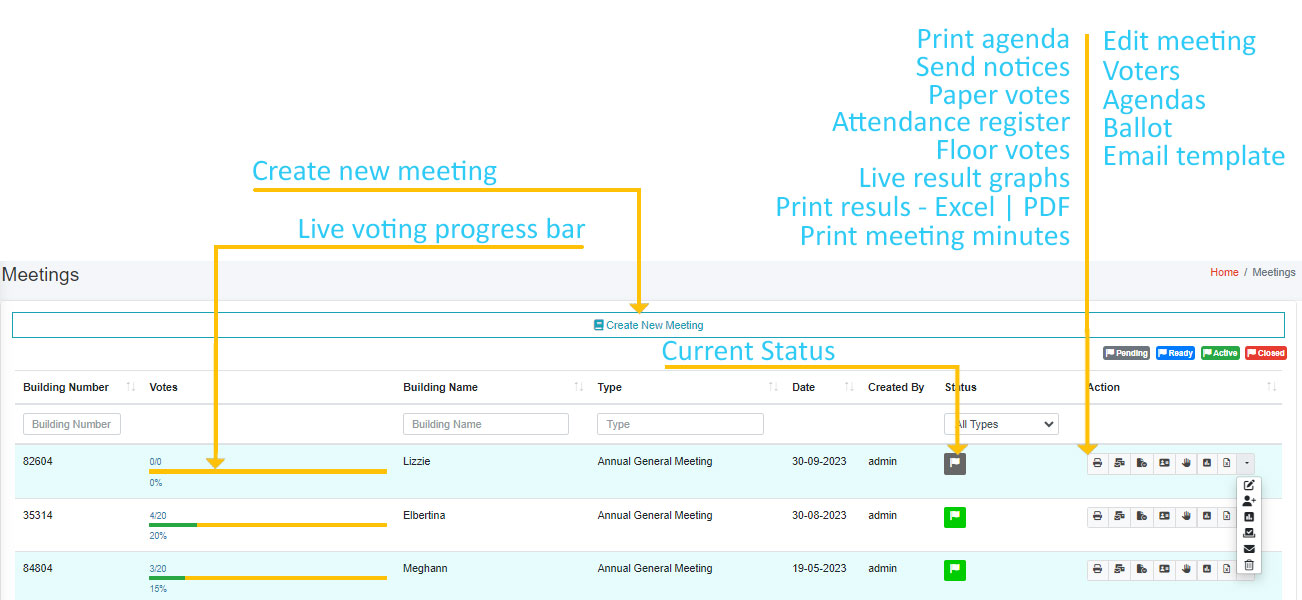The width and height of the screenshot is (1302, 600).
Task: Click the trash delete item in dropdown menu
Action: click(x=1248, y=565)
